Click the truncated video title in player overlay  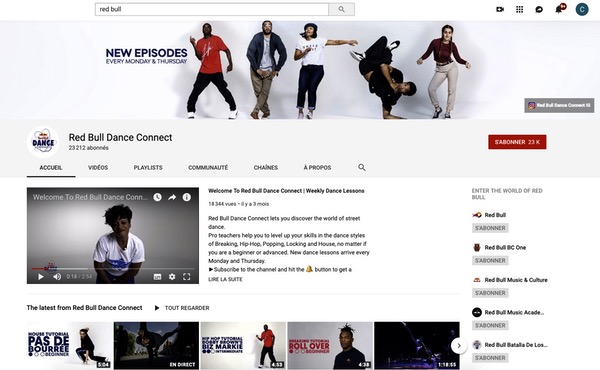[x=90, y=197]
